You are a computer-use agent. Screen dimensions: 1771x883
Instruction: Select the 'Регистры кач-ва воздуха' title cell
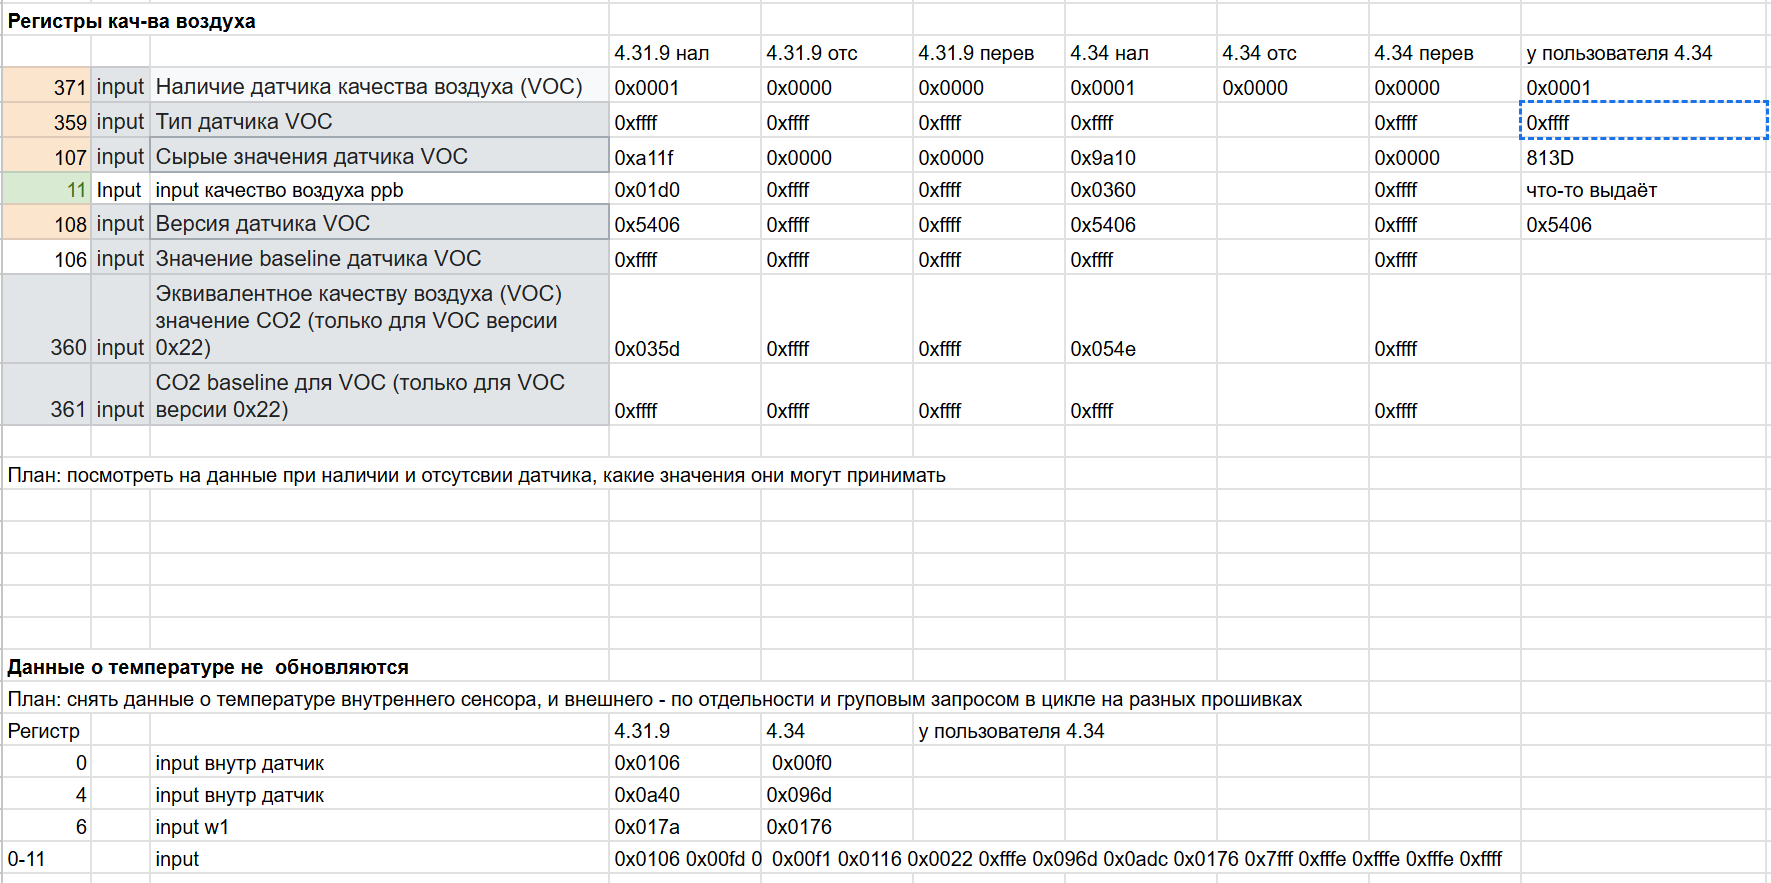point(131,21)
